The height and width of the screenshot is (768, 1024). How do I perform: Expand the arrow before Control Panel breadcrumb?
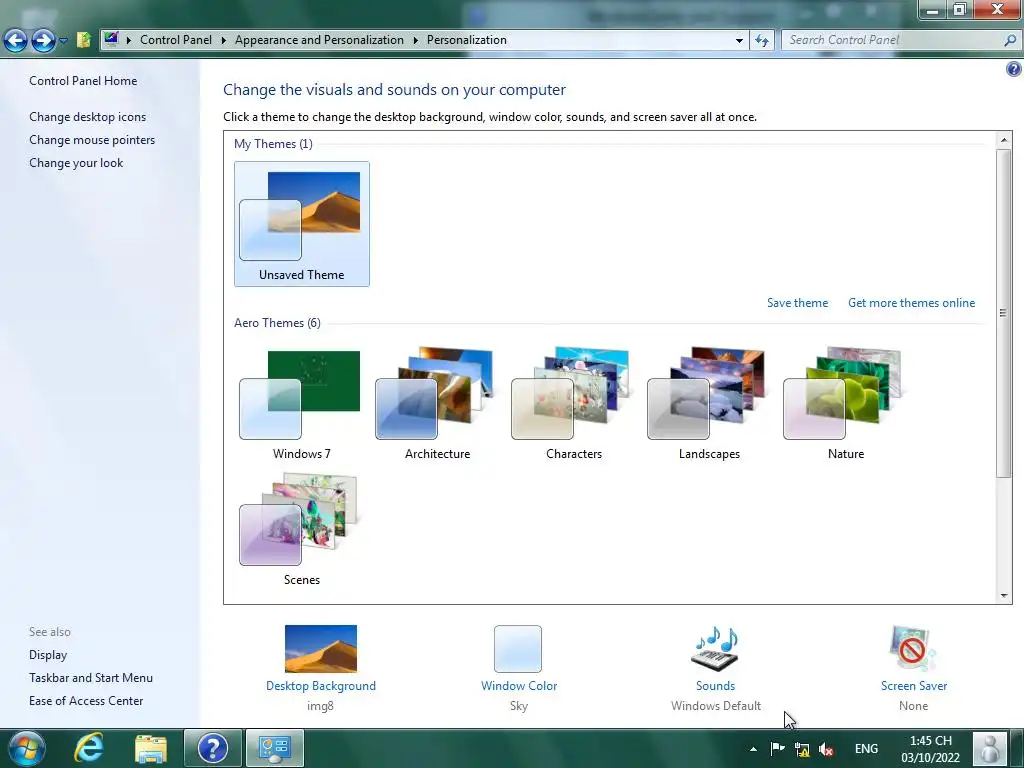[x=129, y=40]
